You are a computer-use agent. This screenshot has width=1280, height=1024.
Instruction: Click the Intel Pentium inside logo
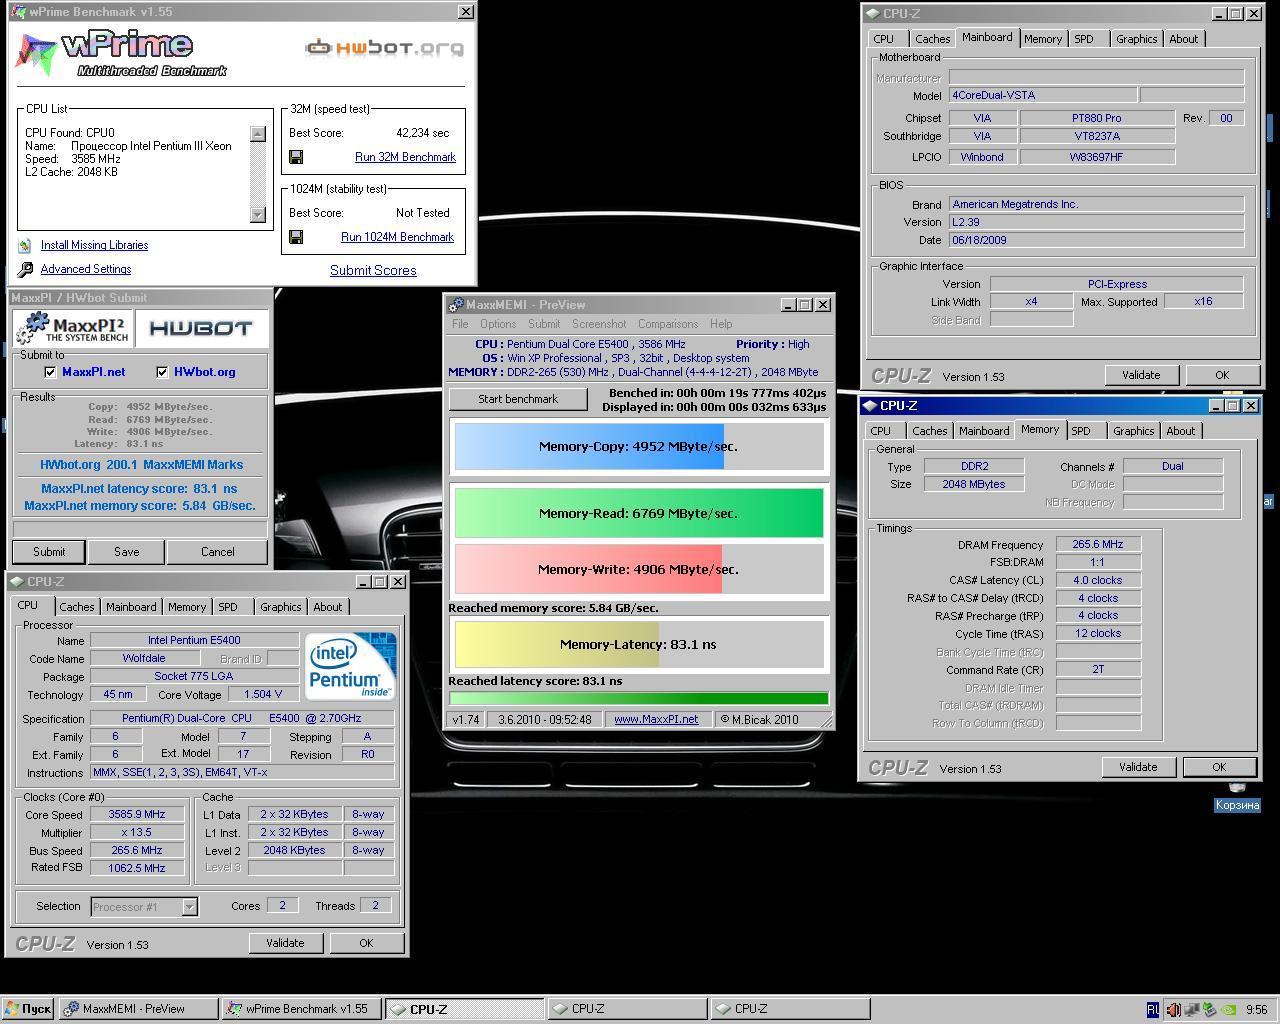350,666
